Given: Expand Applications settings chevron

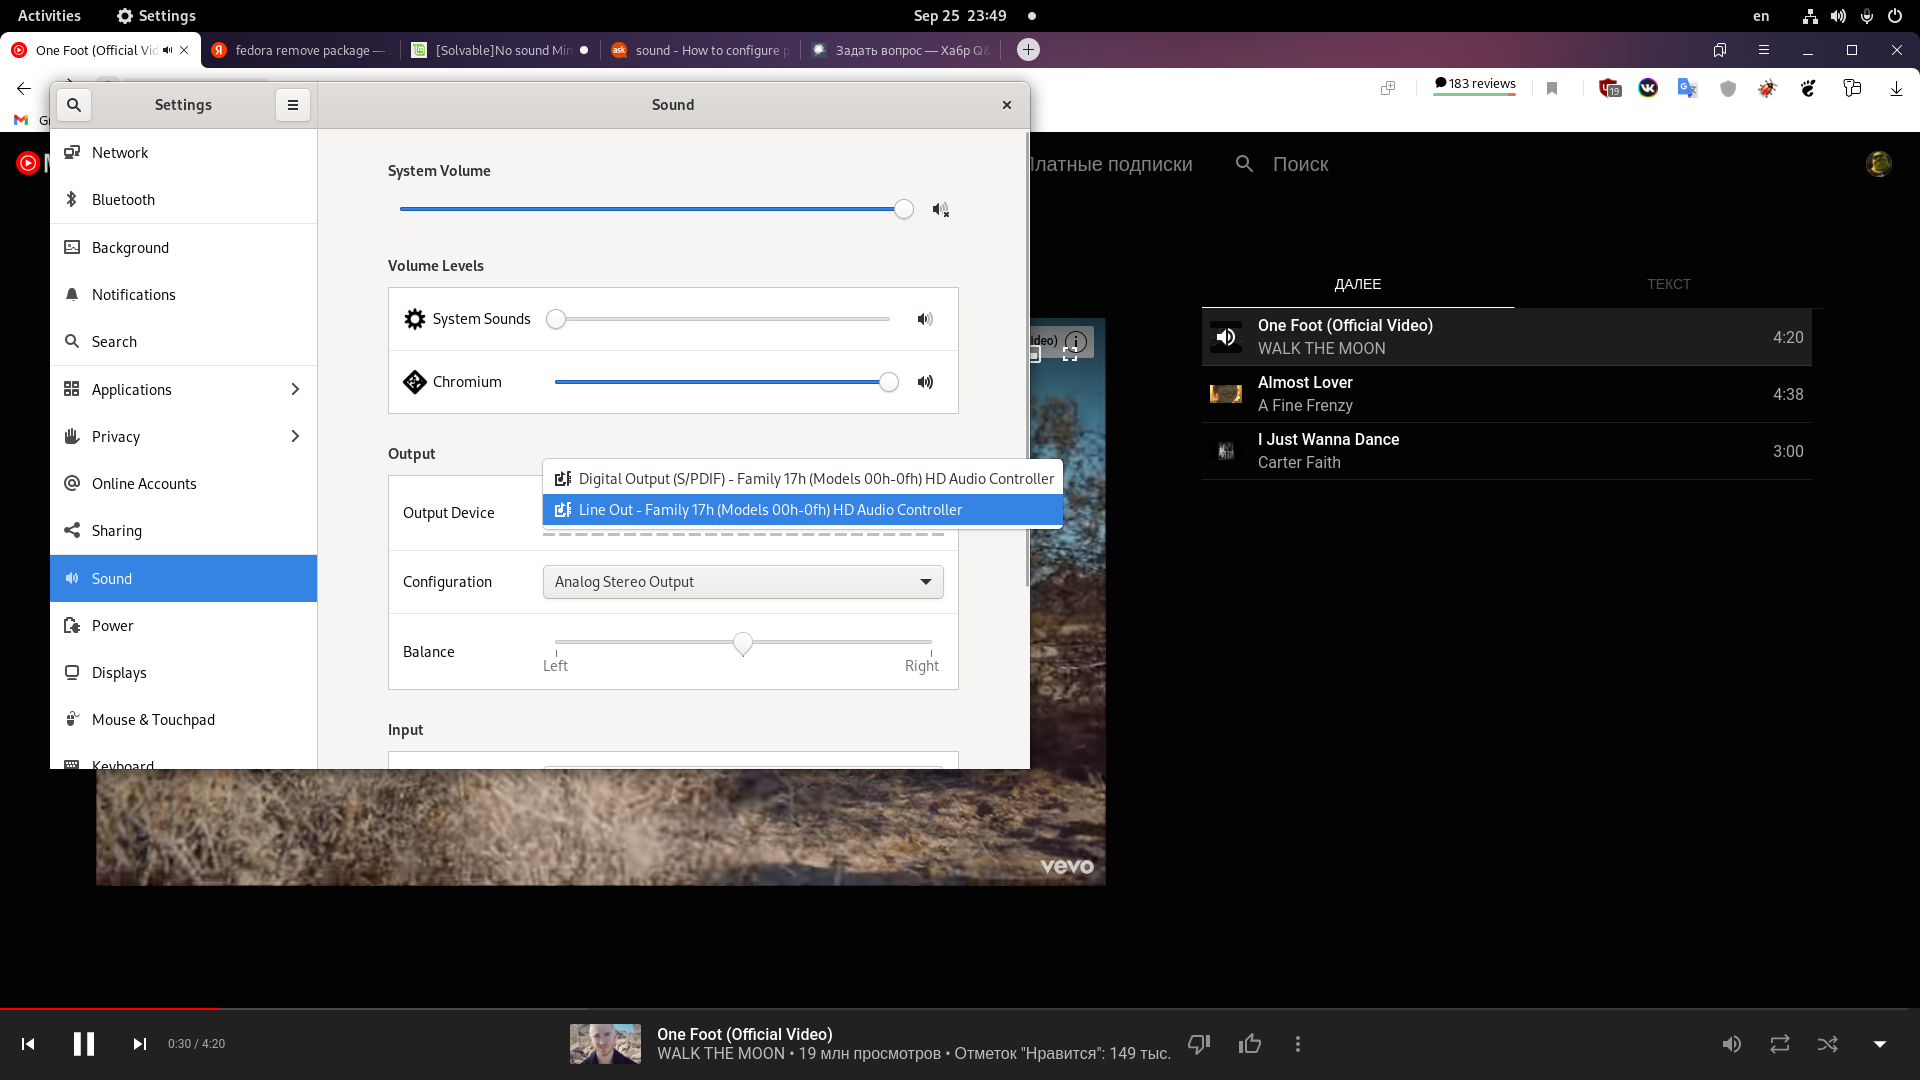Looking at the screenshot, I should [295, 390].
